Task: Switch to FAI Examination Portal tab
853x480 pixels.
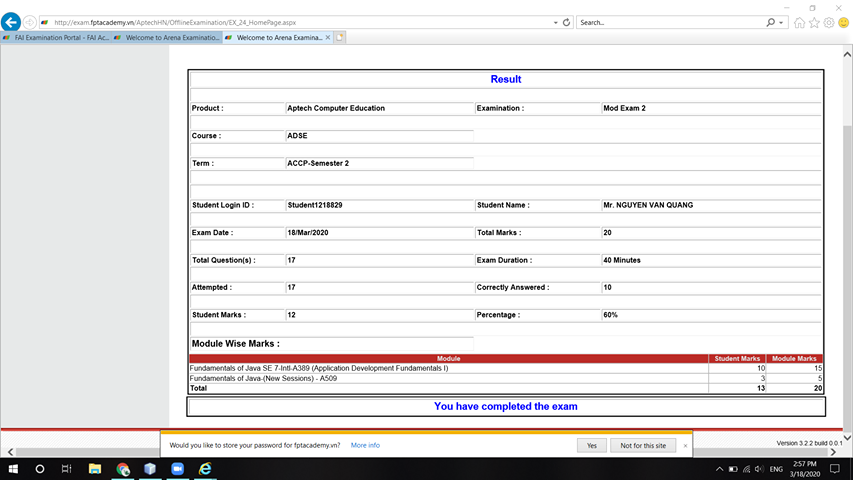Action: 56,38
